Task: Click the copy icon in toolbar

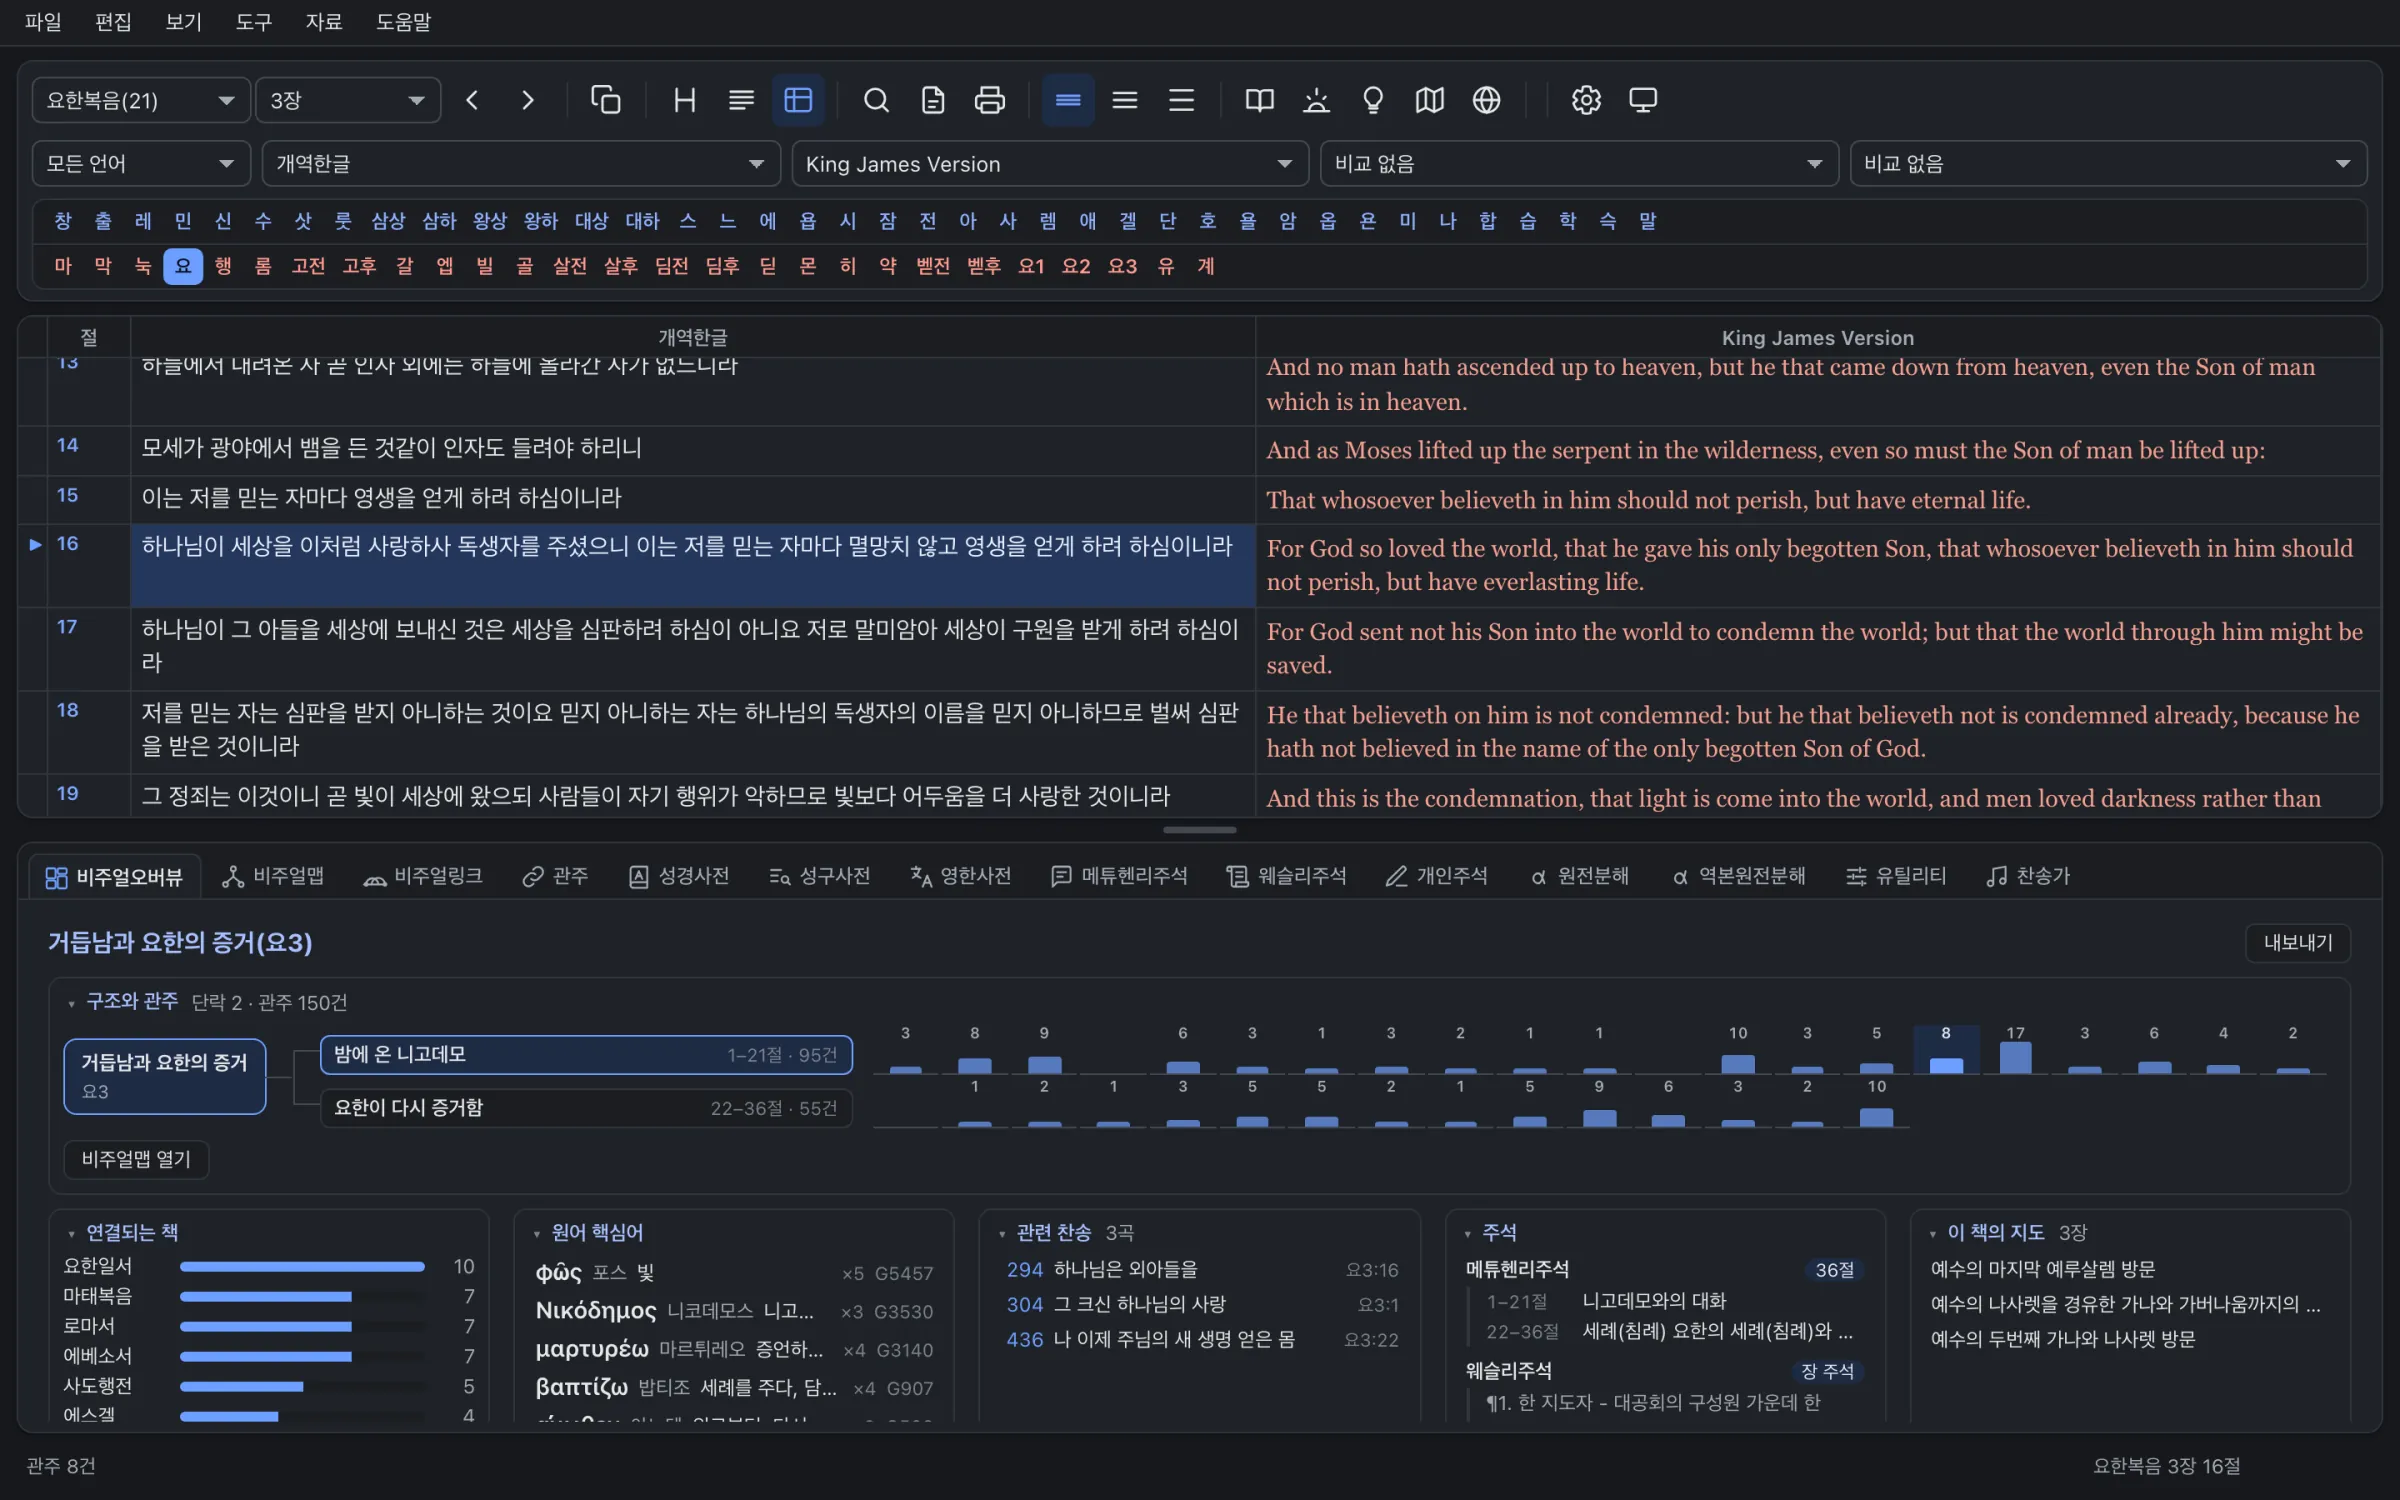Action: point(606,100)
